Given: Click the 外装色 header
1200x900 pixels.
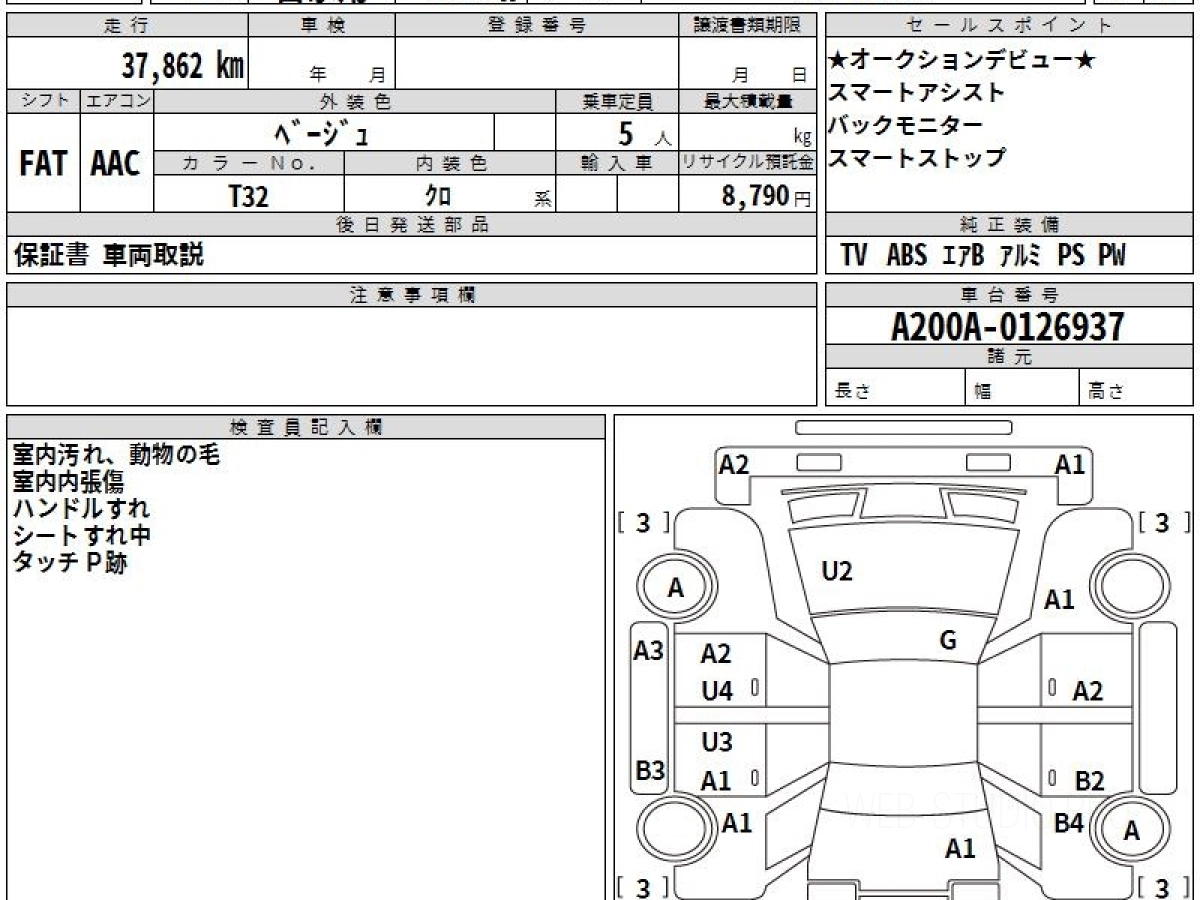Looking at the screenshot, I should (x=355, y=101).
